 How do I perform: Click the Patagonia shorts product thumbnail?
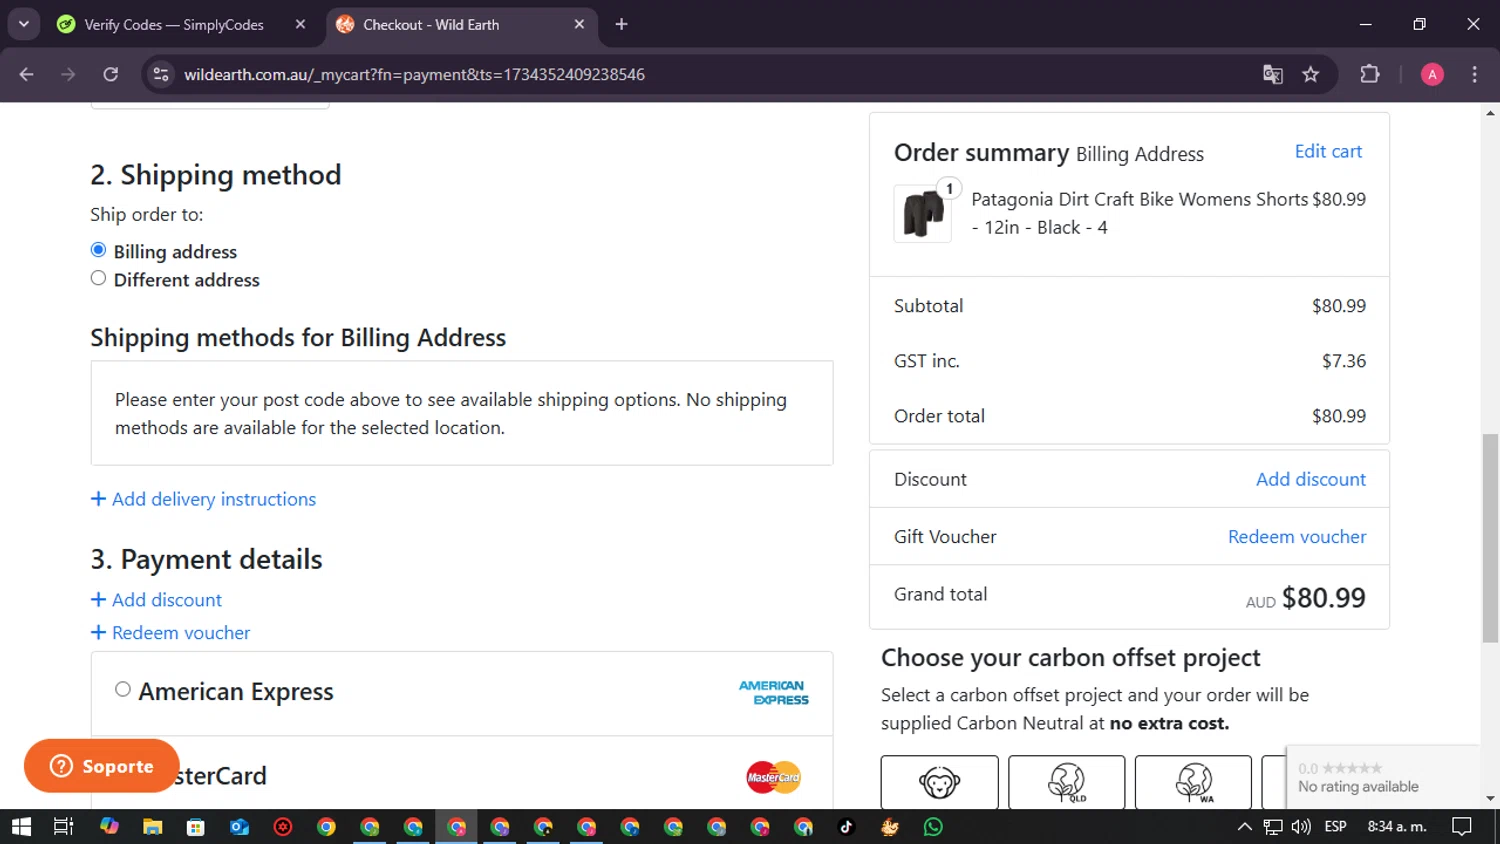pos(923,213)
